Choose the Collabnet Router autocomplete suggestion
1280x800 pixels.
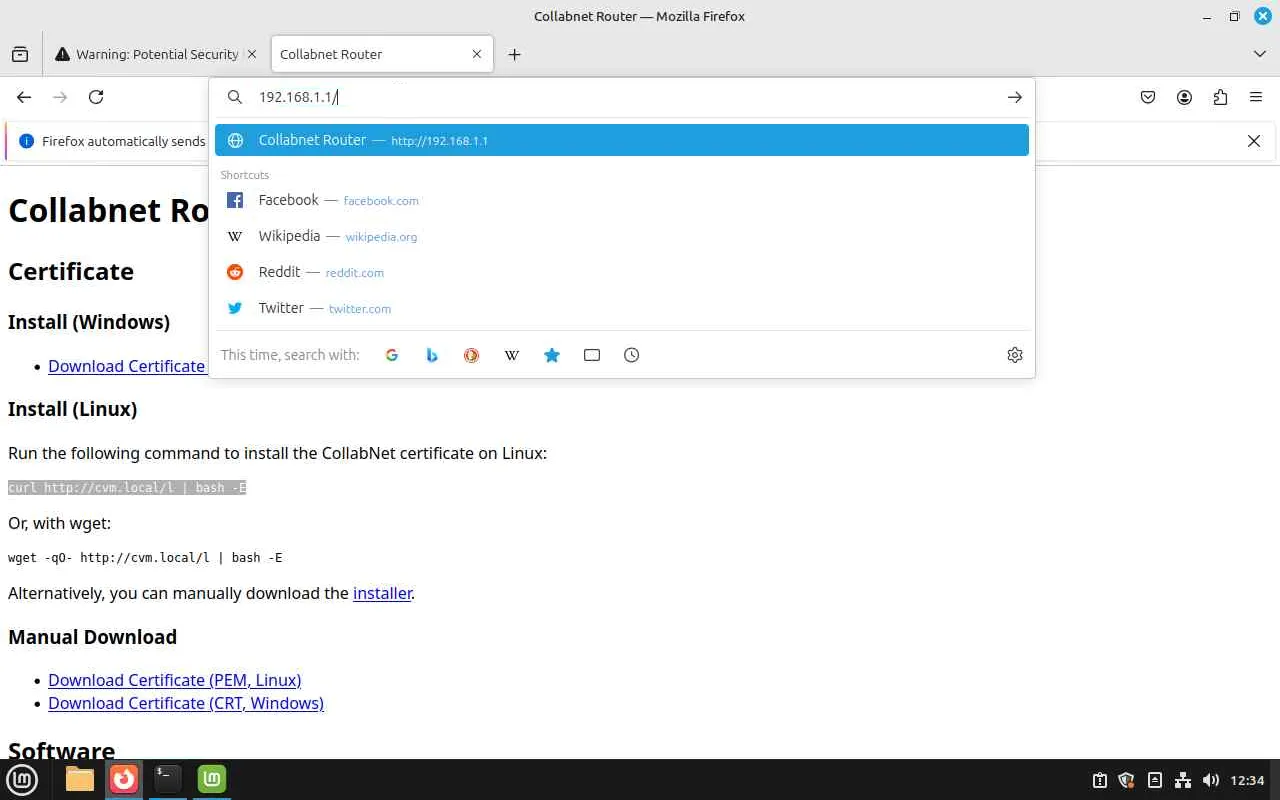(x=622, y=140)
